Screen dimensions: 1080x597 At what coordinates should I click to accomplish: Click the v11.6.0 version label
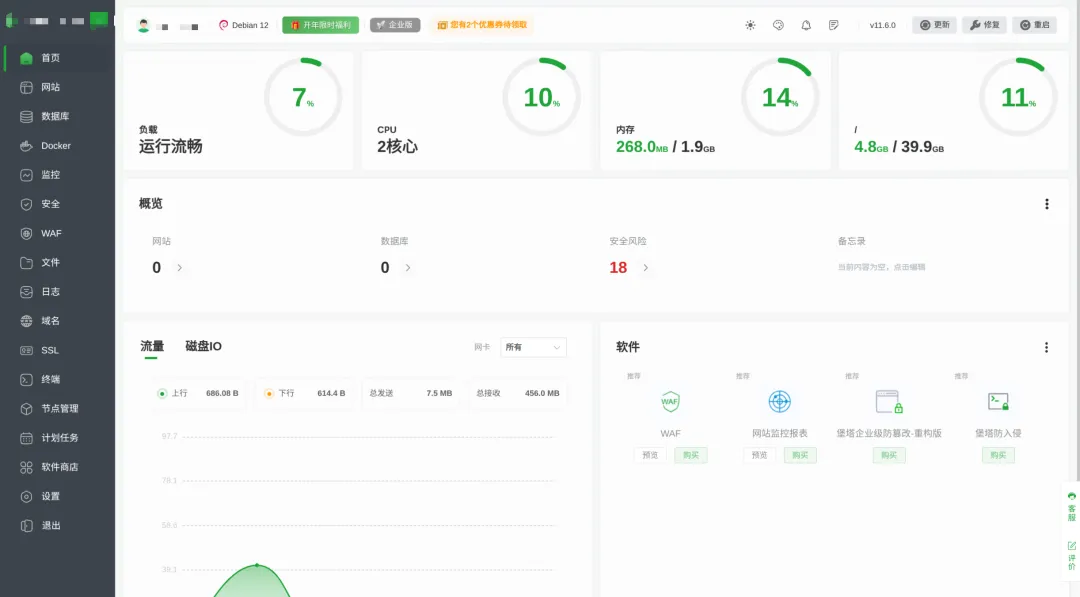click(x=882, y=25)
